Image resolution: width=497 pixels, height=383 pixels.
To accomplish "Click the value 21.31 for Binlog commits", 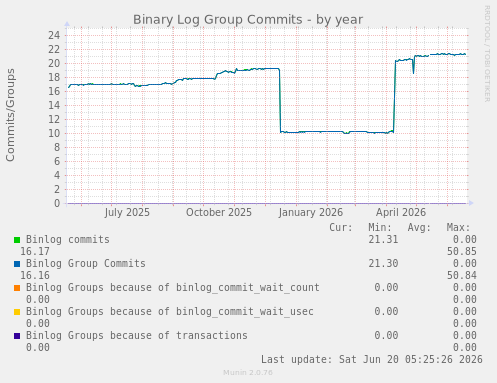I will pyautogui.click(x=383, y=240).
